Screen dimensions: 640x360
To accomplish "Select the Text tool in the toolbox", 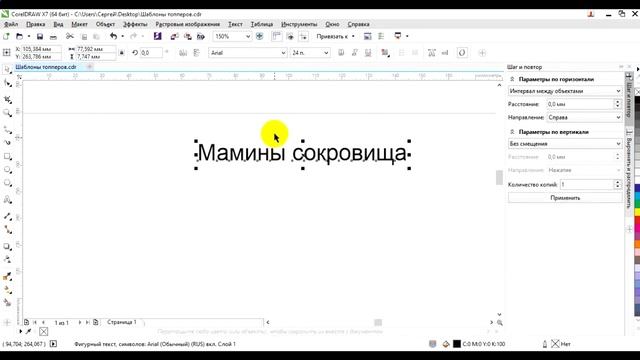I will [x=7, y=200].
